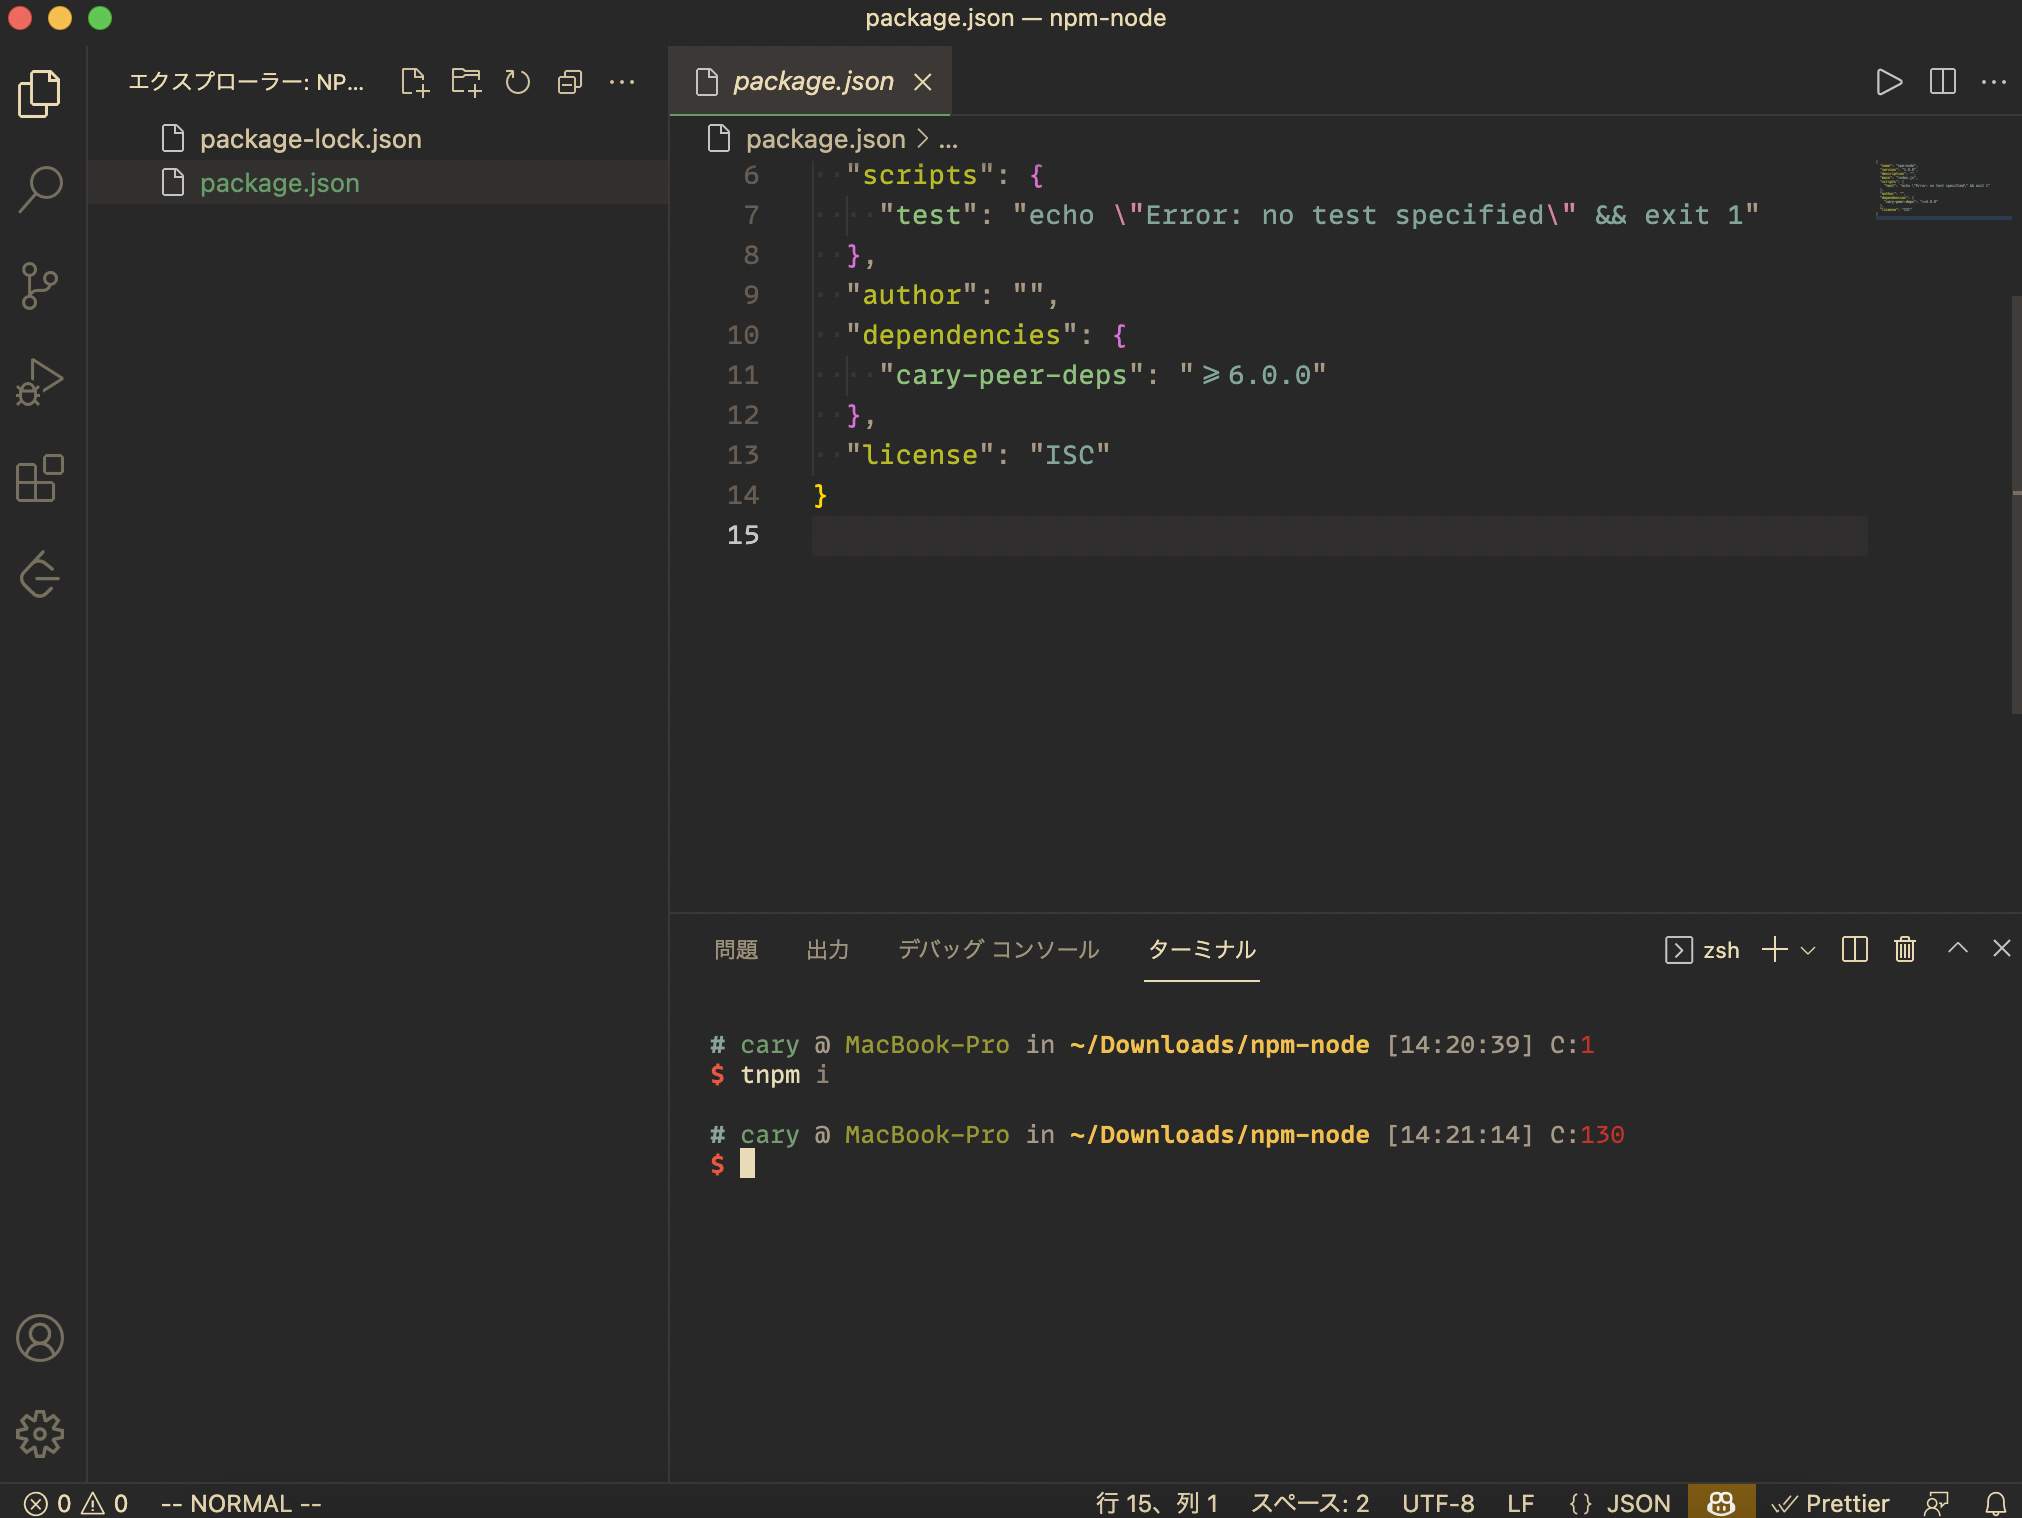Open the Extensions view
2022x1518 pixels.
(40, 479)
